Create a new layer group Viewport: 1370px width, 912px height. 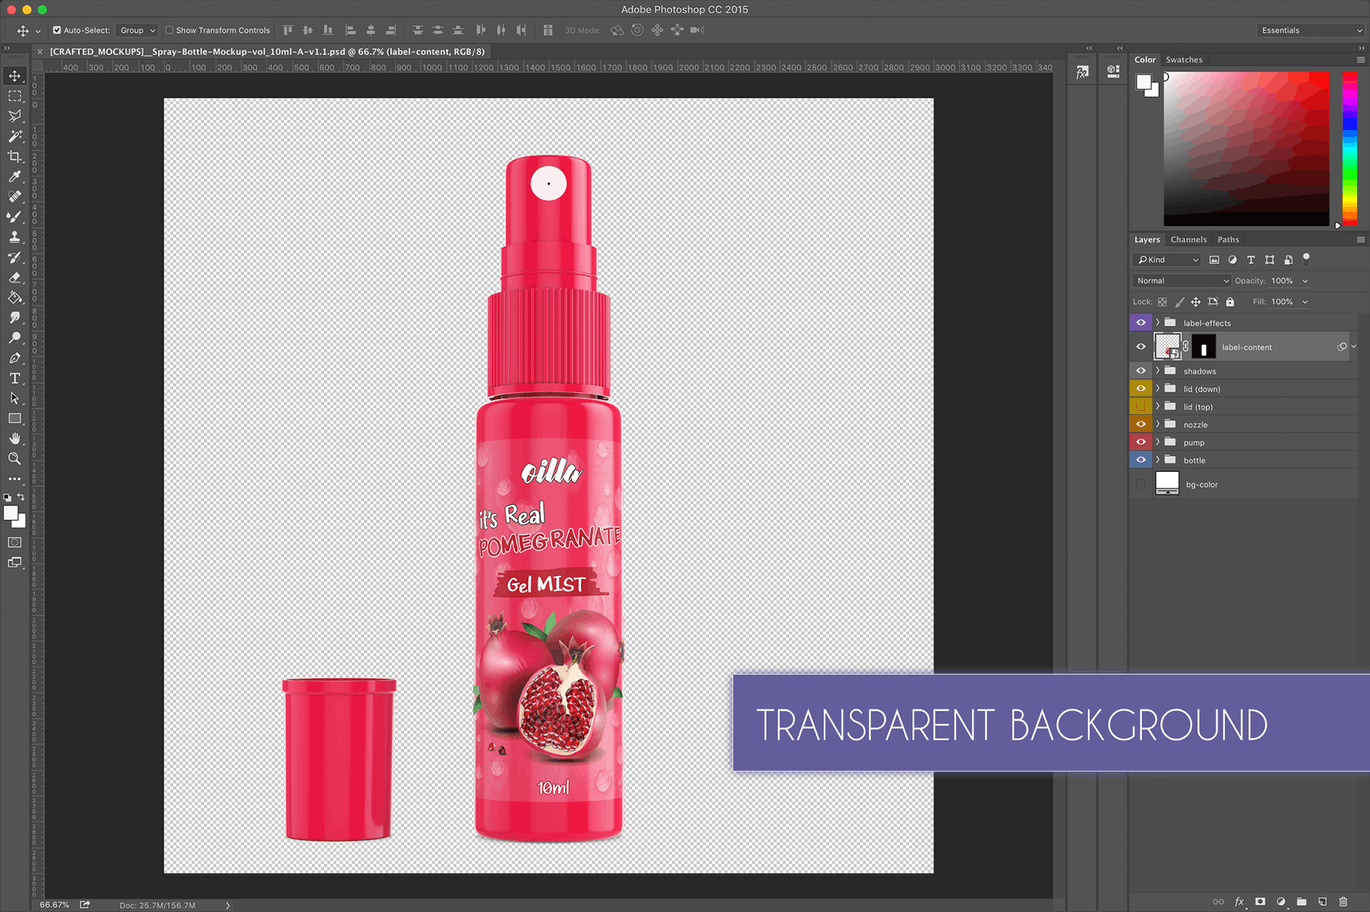pos(1302,901)
